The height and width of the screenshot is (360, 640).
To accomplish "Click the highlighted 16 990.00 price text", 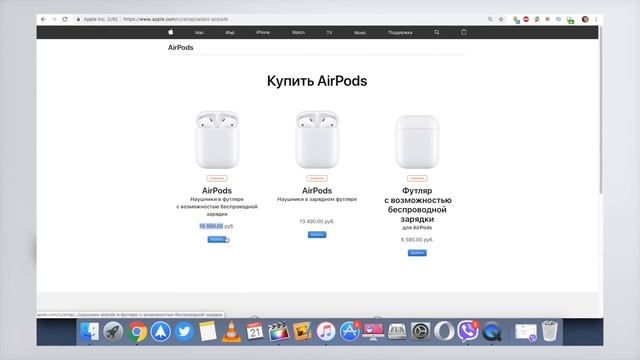I will click(211, 226).
